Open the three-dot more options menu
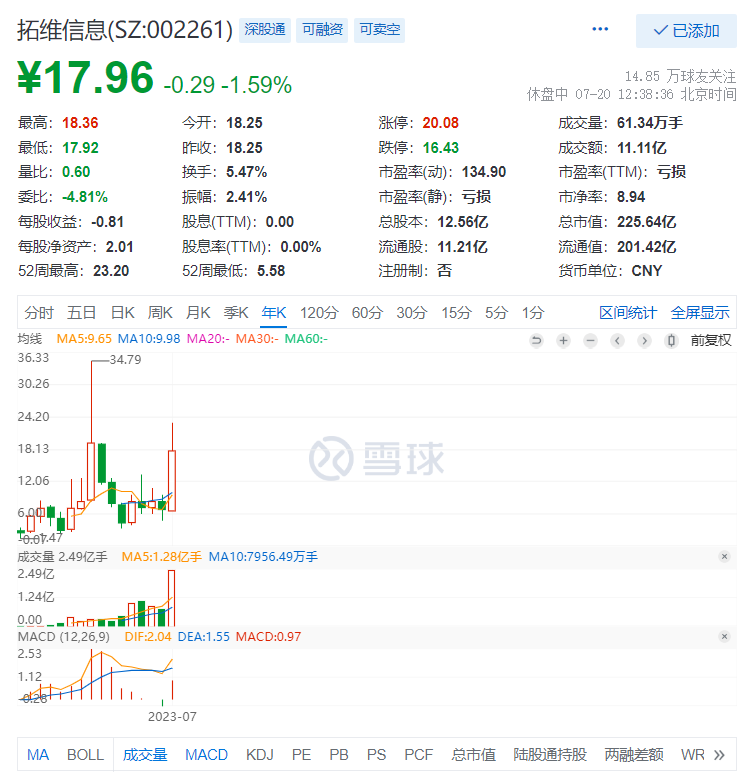 click(600, 29)
